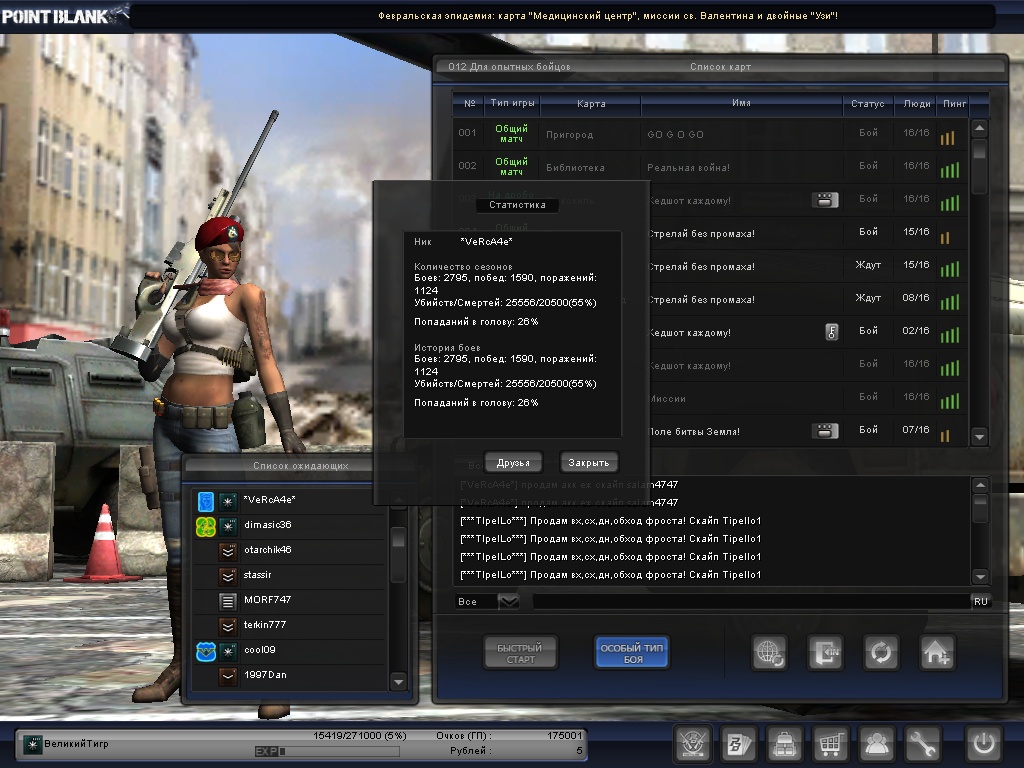Sort rooms by the Тип игры column header

point(512,103)
